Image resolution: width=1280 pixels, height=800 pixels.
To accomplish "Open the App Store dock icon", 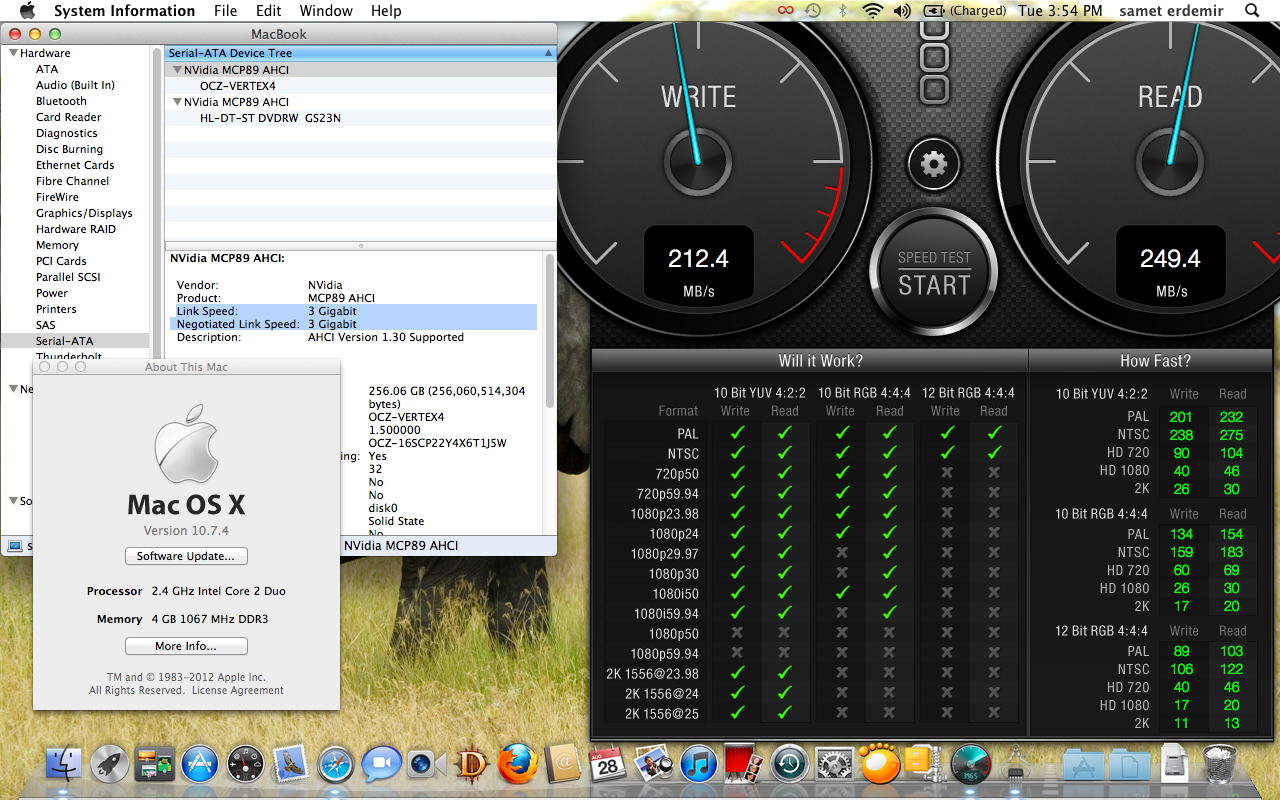I will tap(200, 765).
